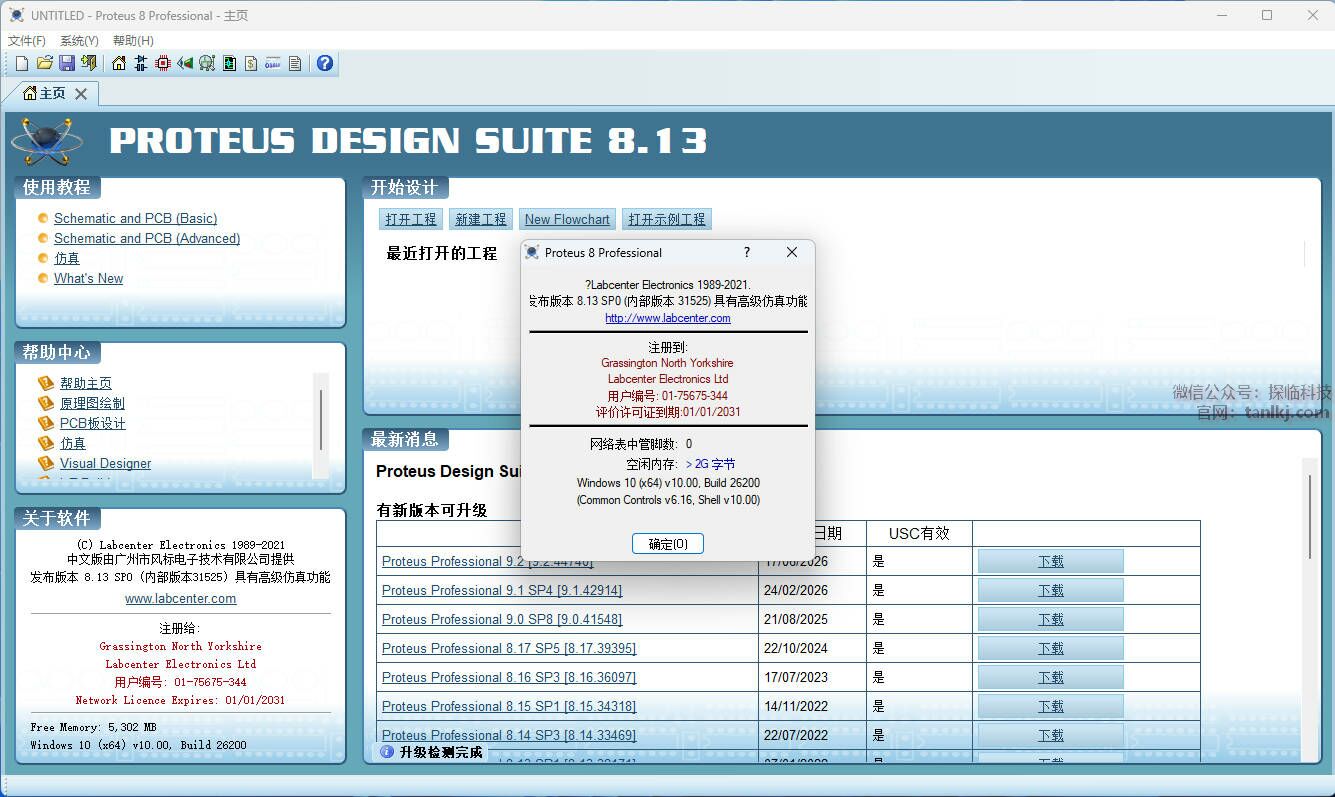Screen dimensions: 1335x797
Task: Click the book icon beside Visual Designer
Action: click(46, 463)
